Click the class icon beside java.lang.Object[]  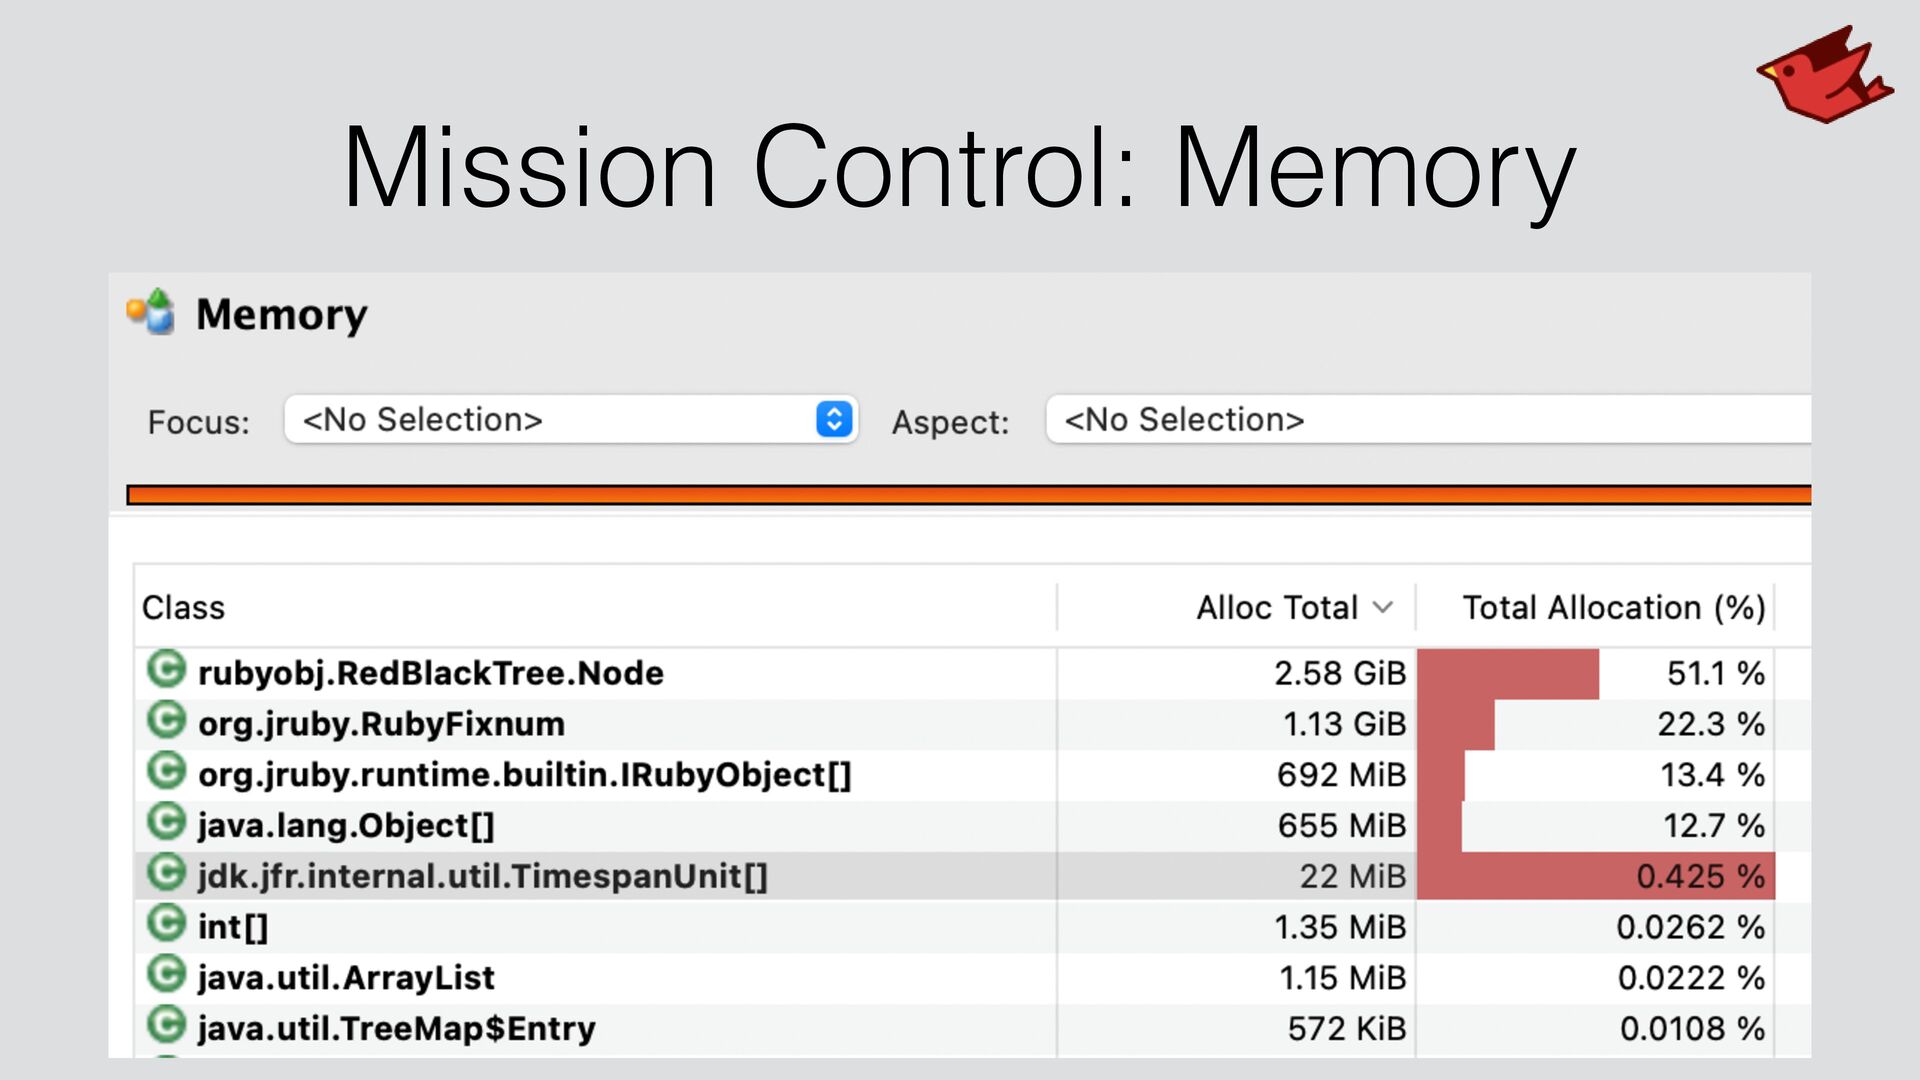coord(166,823)
